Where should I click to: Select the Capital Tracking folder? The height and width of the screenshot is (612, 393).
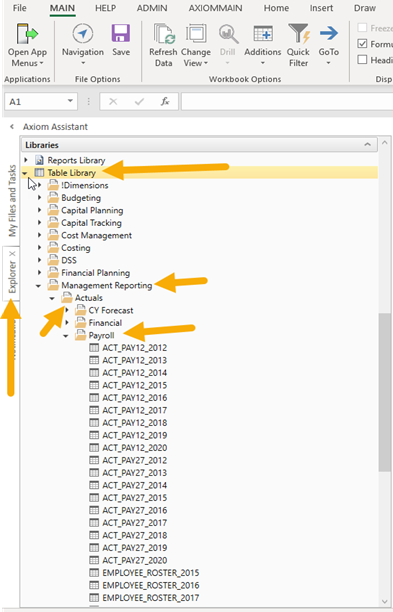(x=91, y=222)
